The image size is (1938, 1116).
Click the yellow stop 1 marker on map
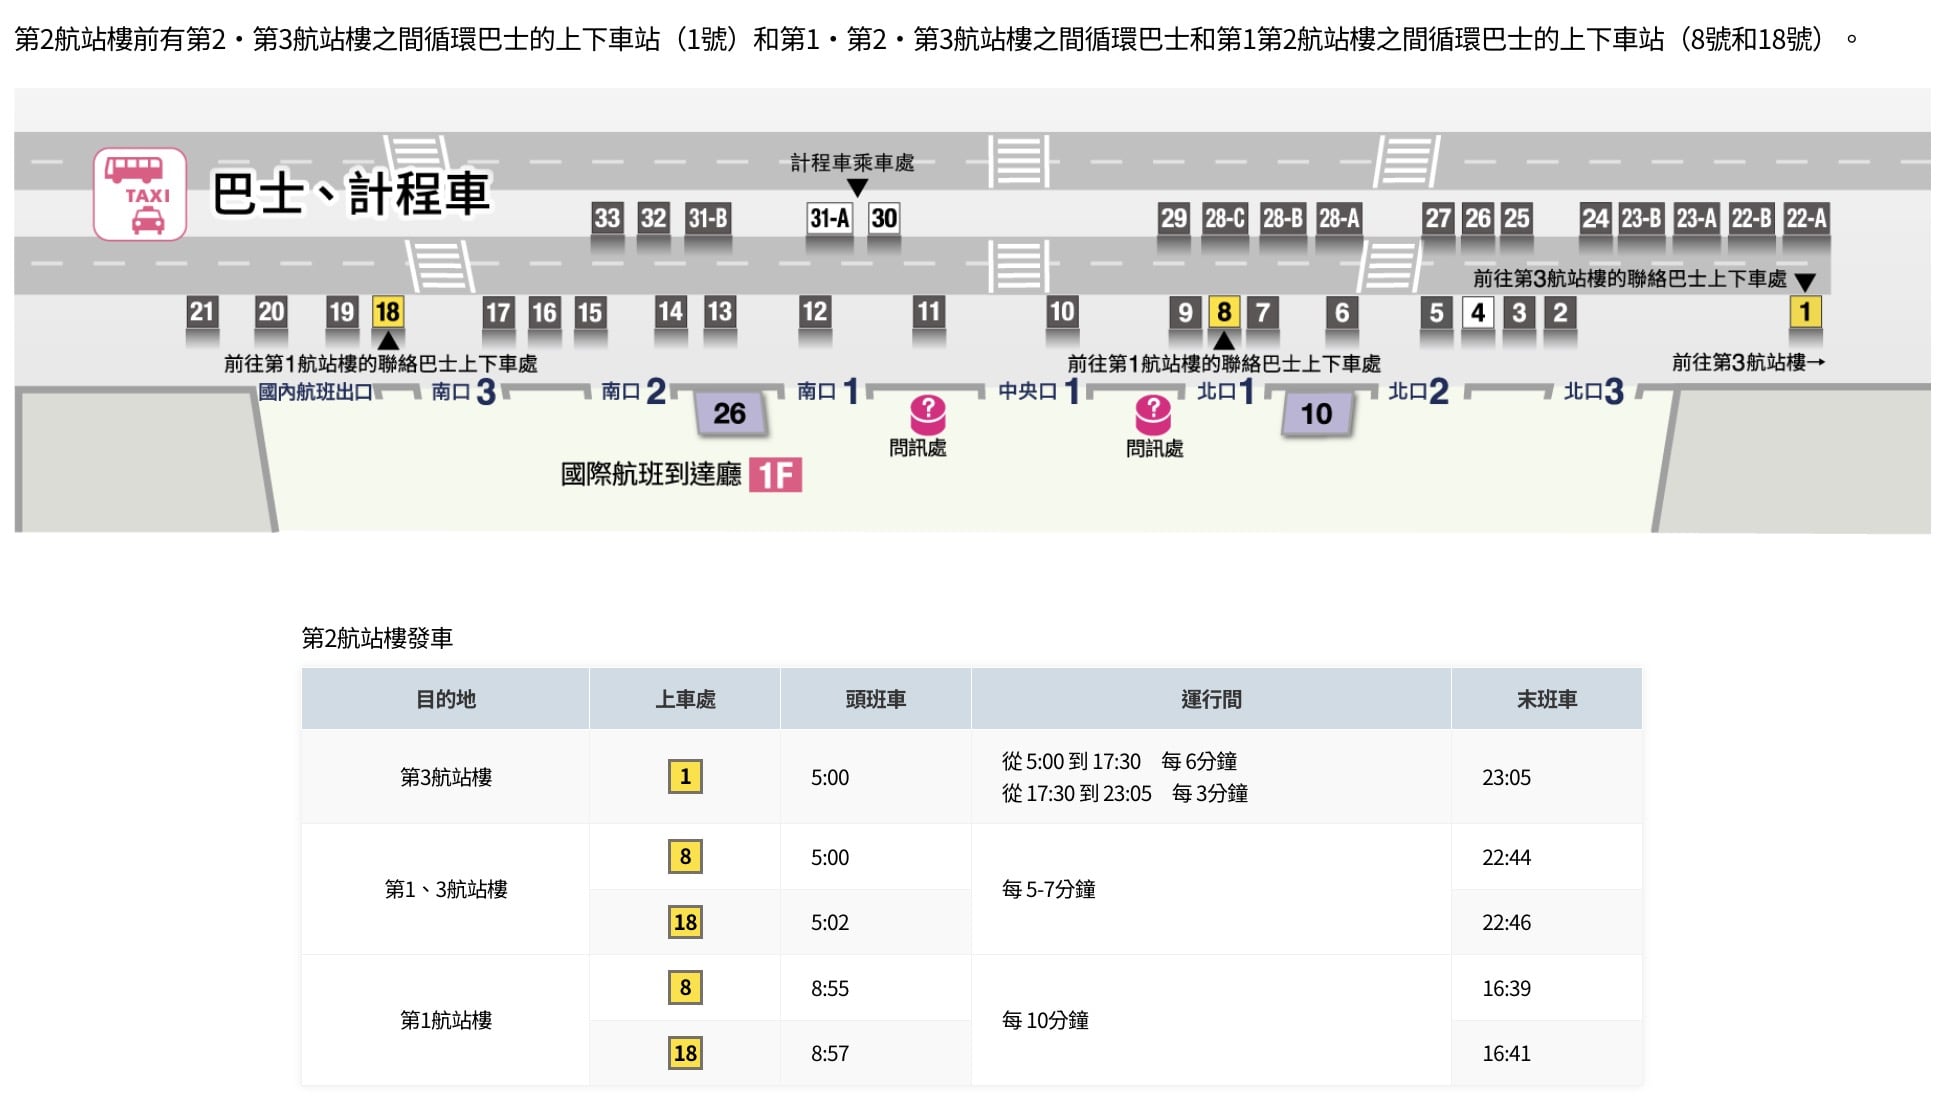coord(1805,312)
